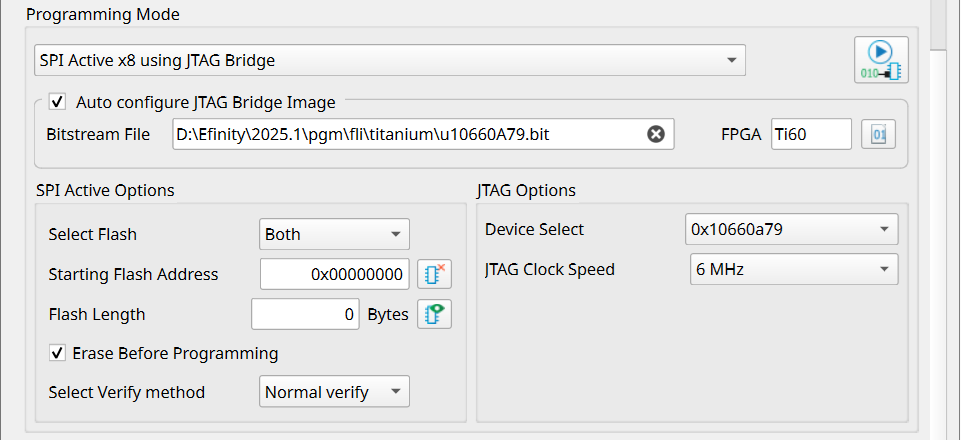The height and width of the screenshot is (440, 961).
Task: Click the erase flash chip icon
Action: pyautogui.click(x=434, y=274)
